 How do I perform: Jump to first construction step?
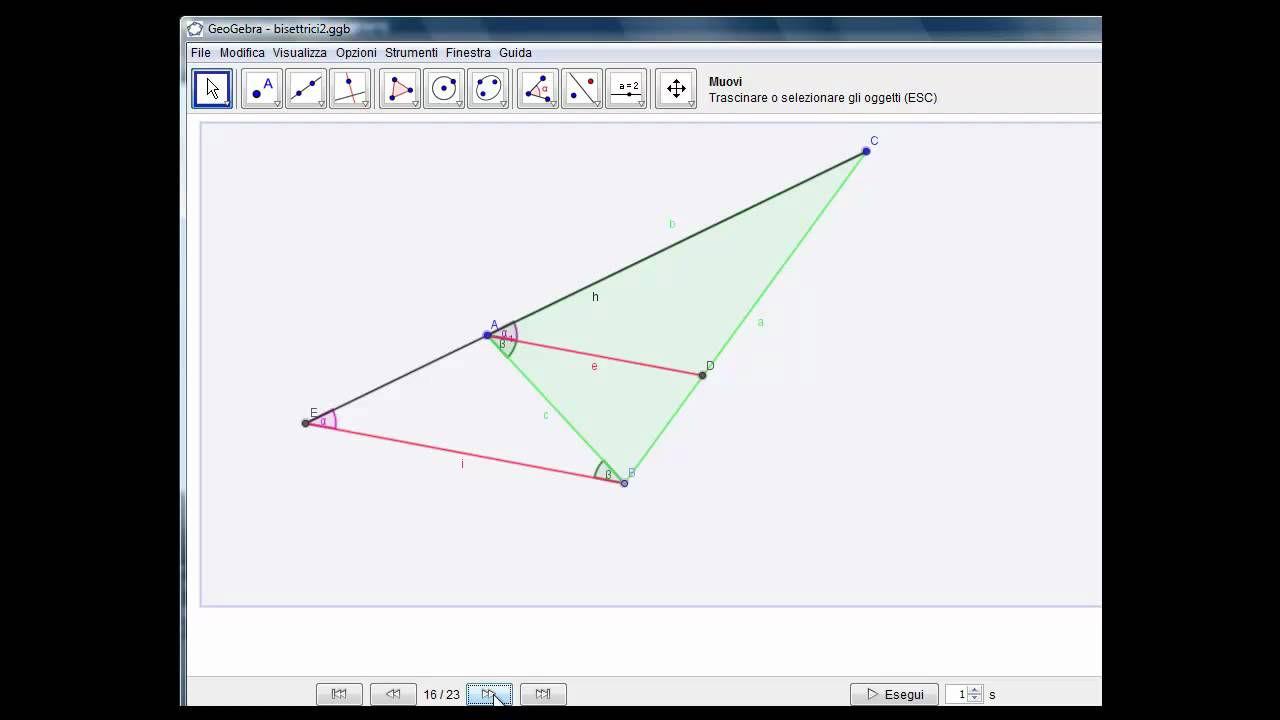[x=339, y=694]
